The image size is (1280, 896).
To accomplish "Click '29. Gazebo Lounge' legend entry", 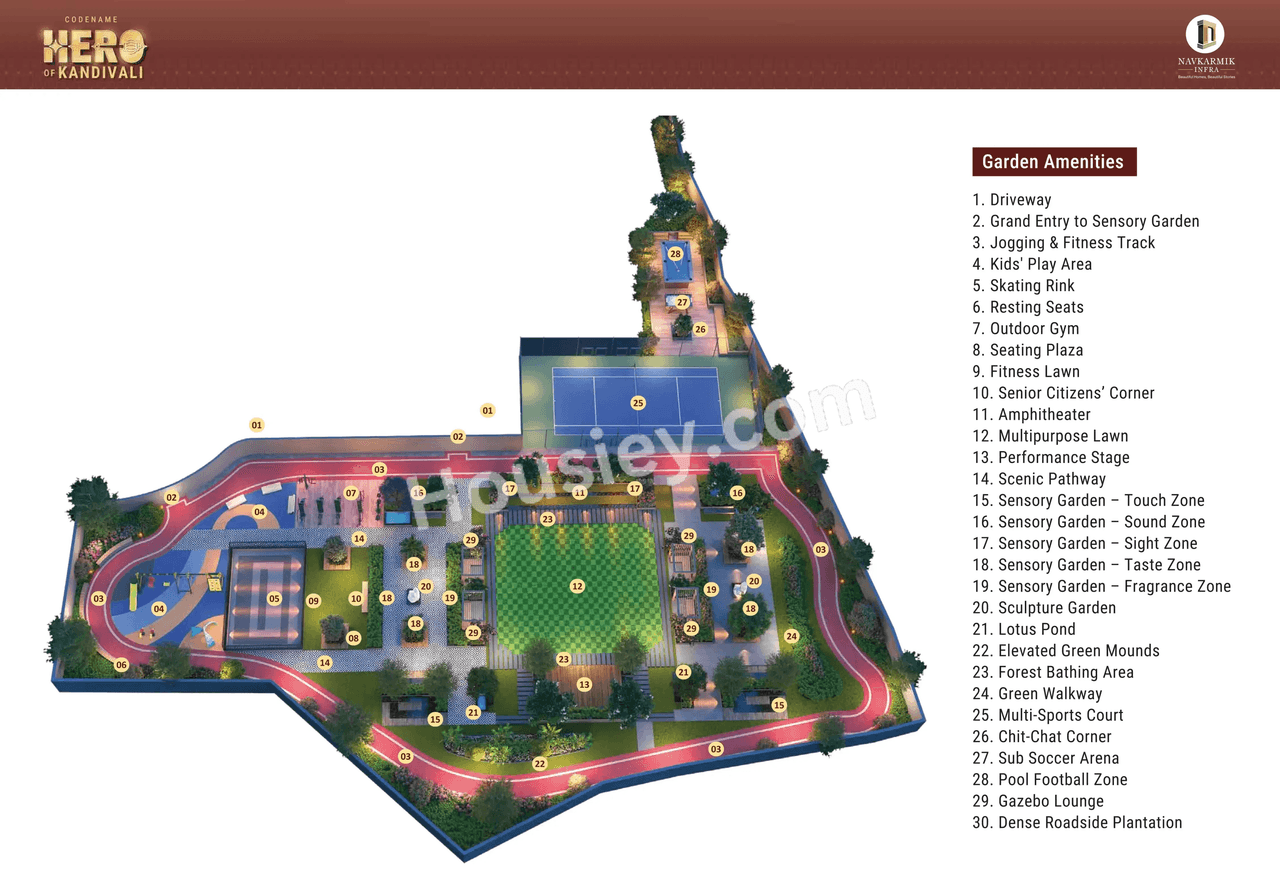I will pyautogui.click(x=1038, y=802).
